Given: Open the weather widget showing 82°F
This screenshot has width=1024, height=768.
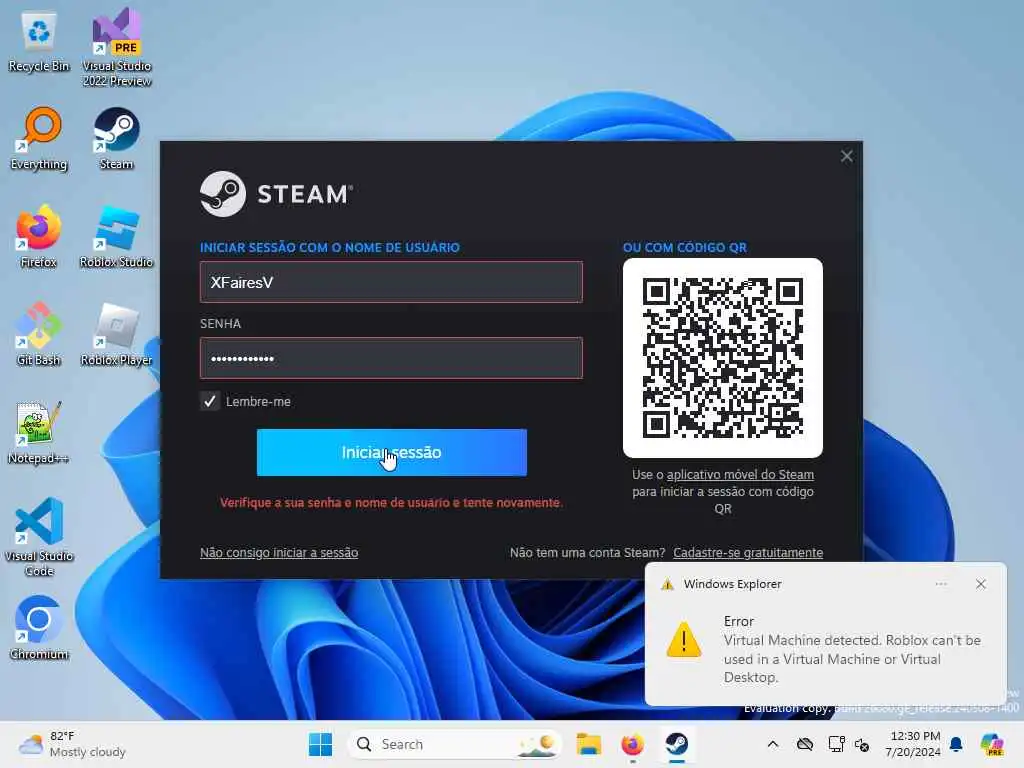Looking at the screenshot, I should coord(72,744).
